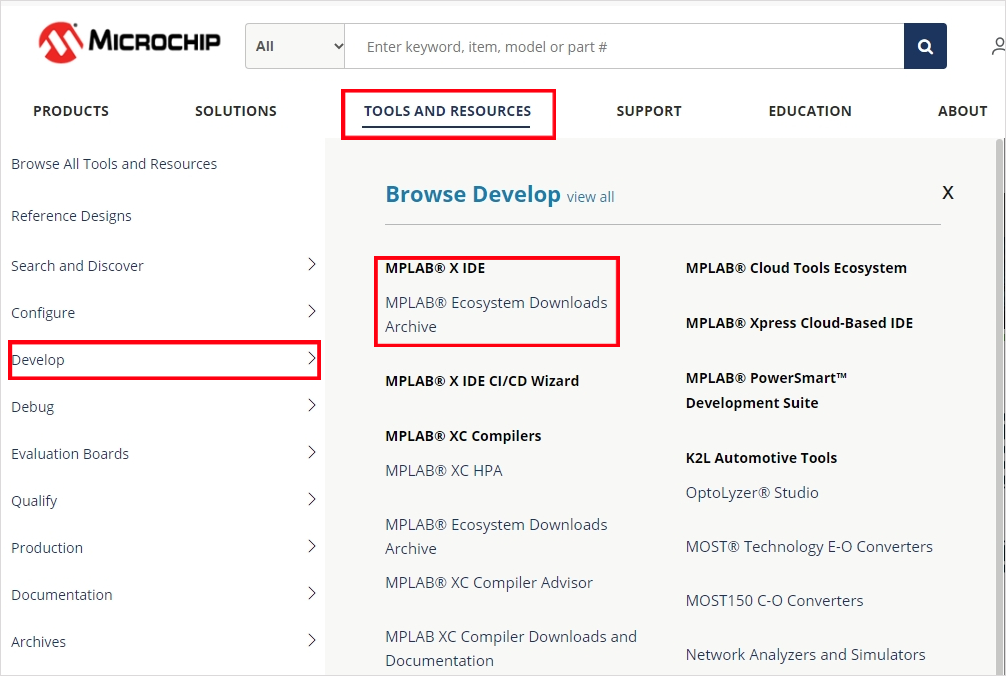
Task: Expand the Production chevron
Action: coord(312,546)
